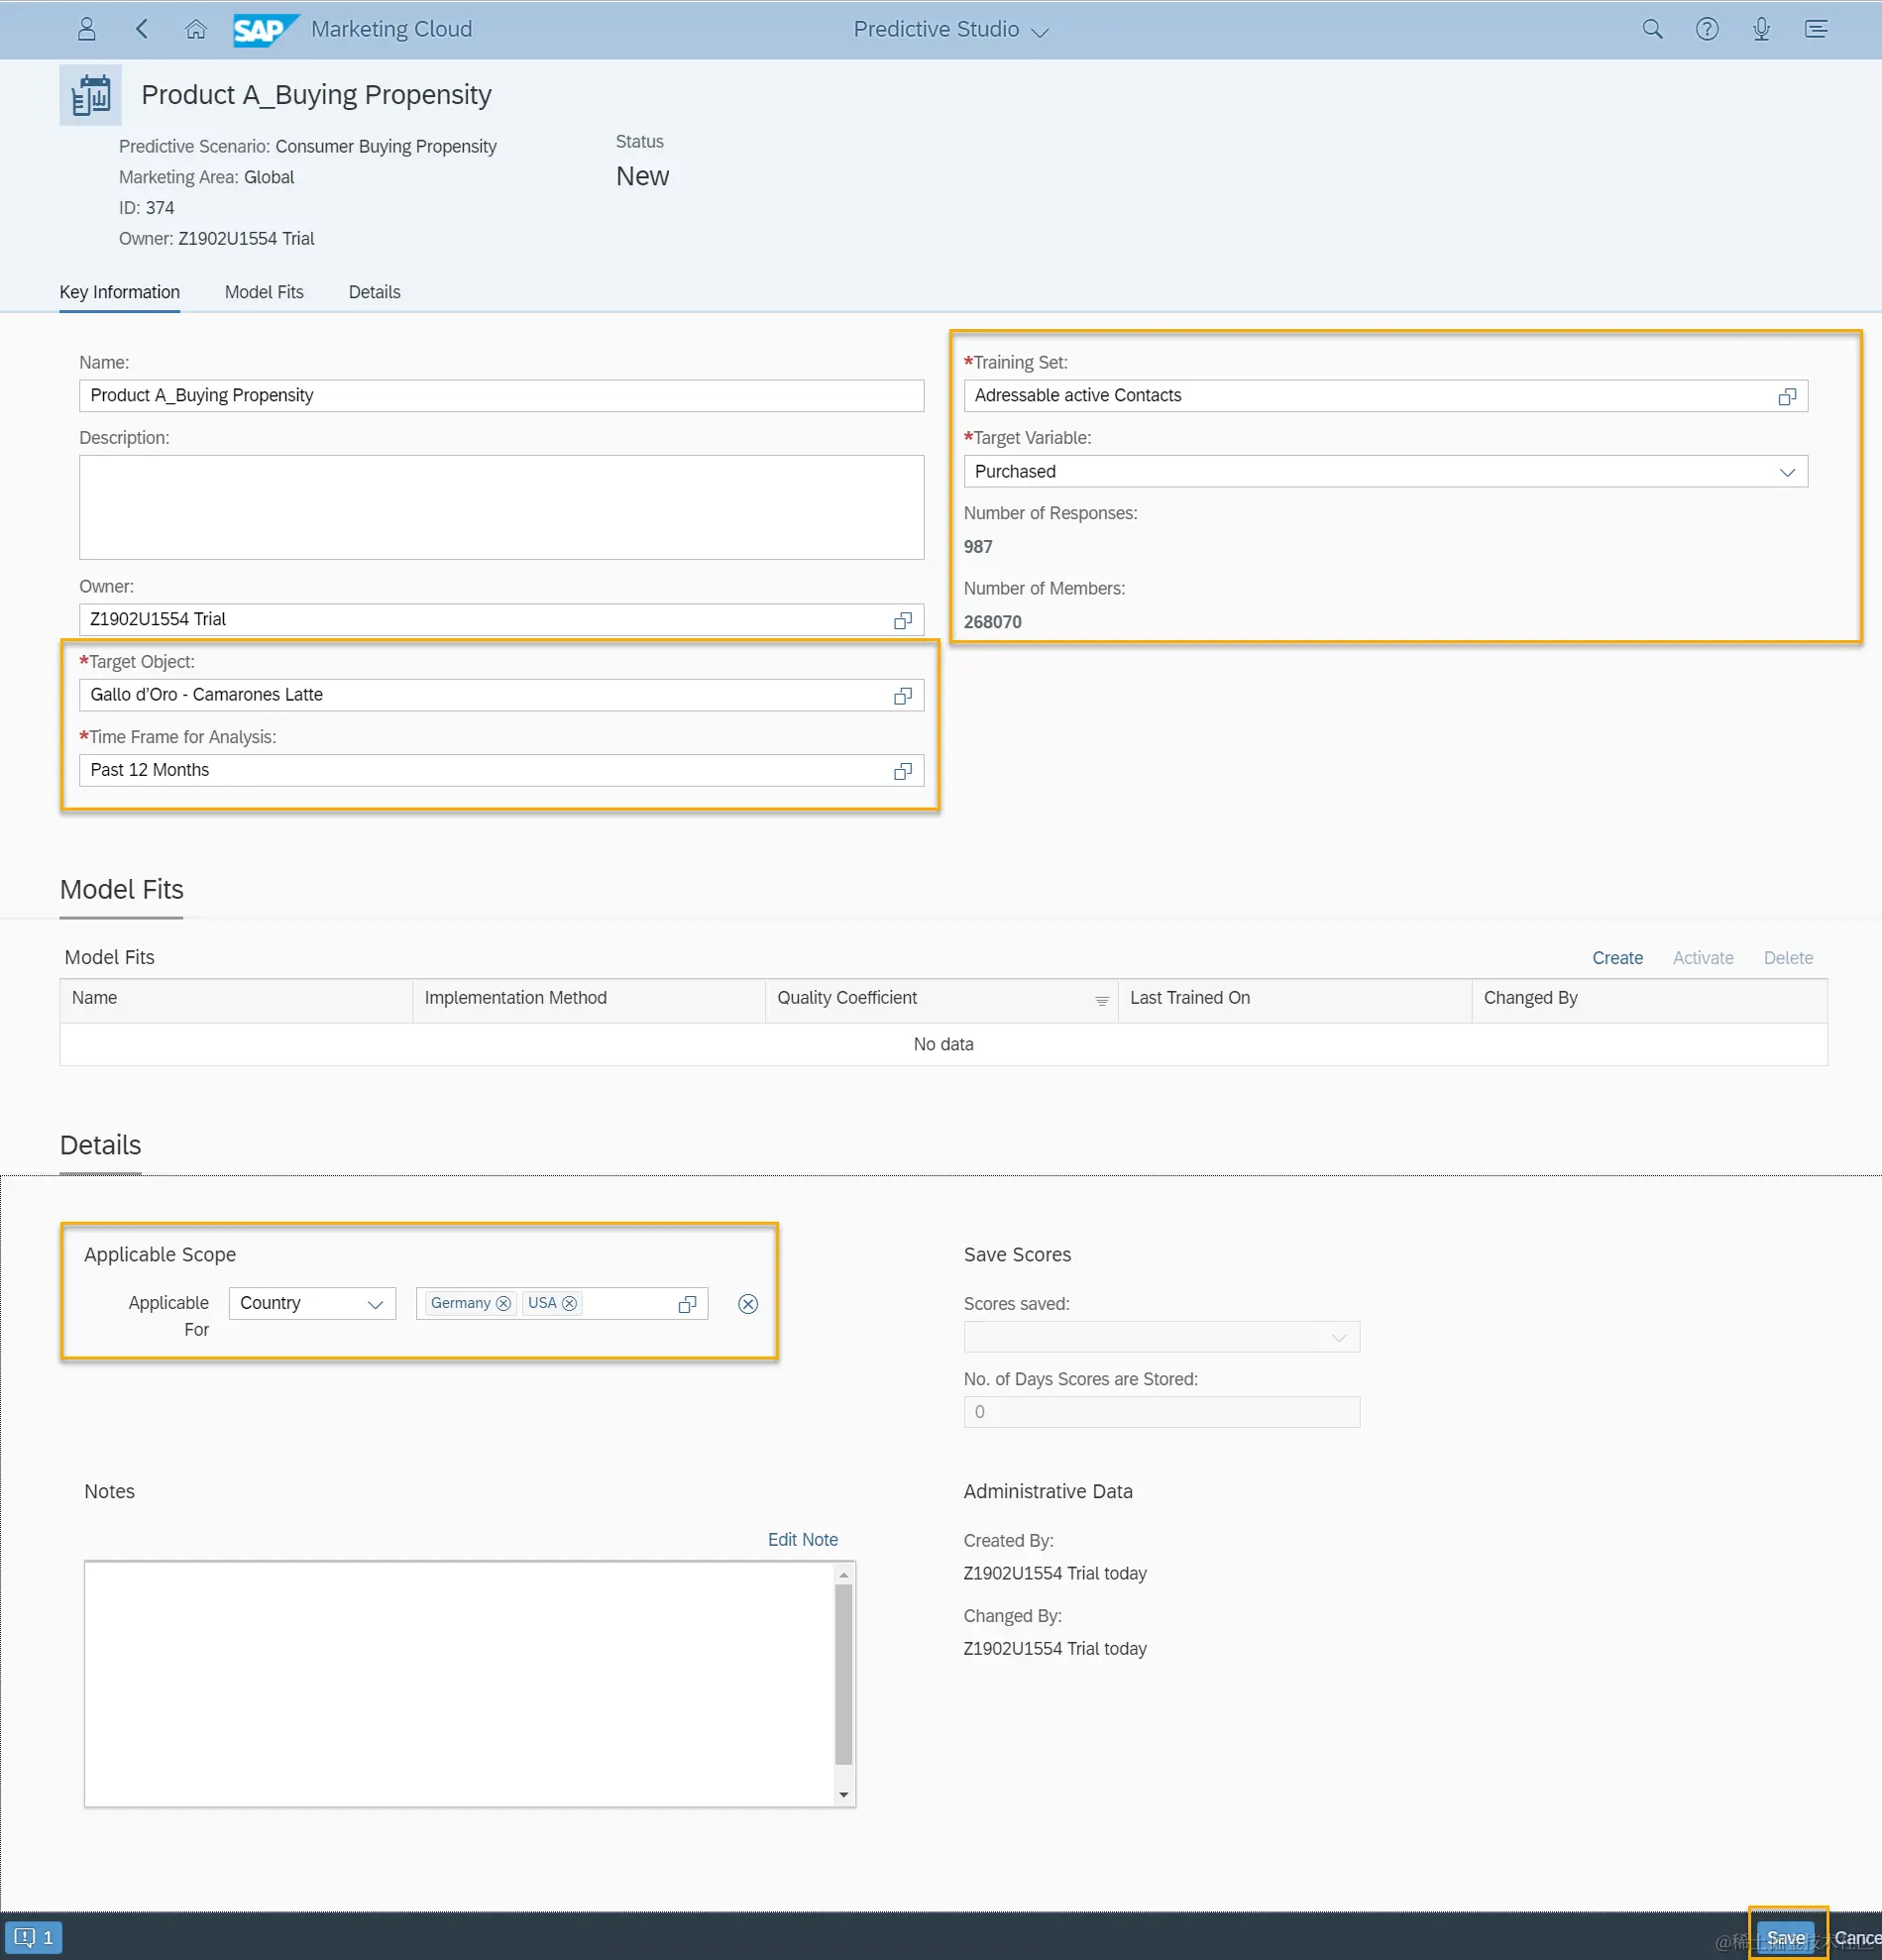1882x1960 pixels.
Task: Switch to the Key Information tab
Action: tap(119, 292)
